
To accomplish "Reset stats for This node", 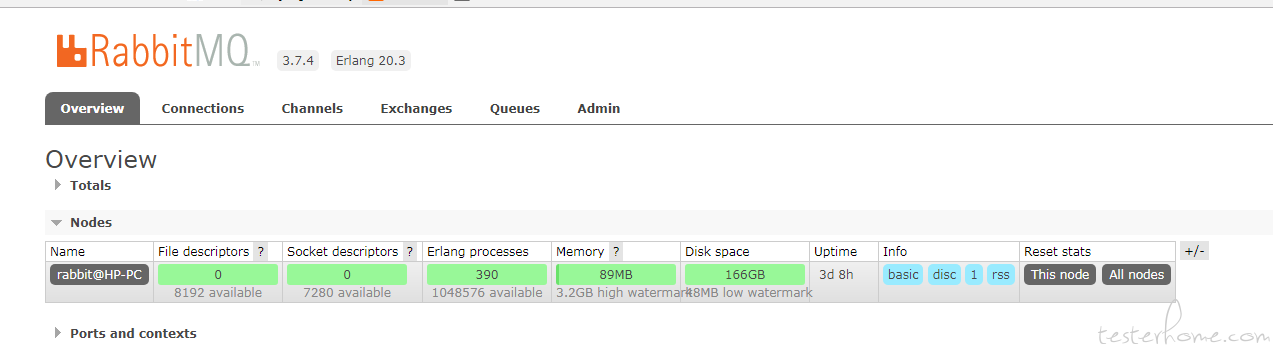I will [x=1060, y=274].
